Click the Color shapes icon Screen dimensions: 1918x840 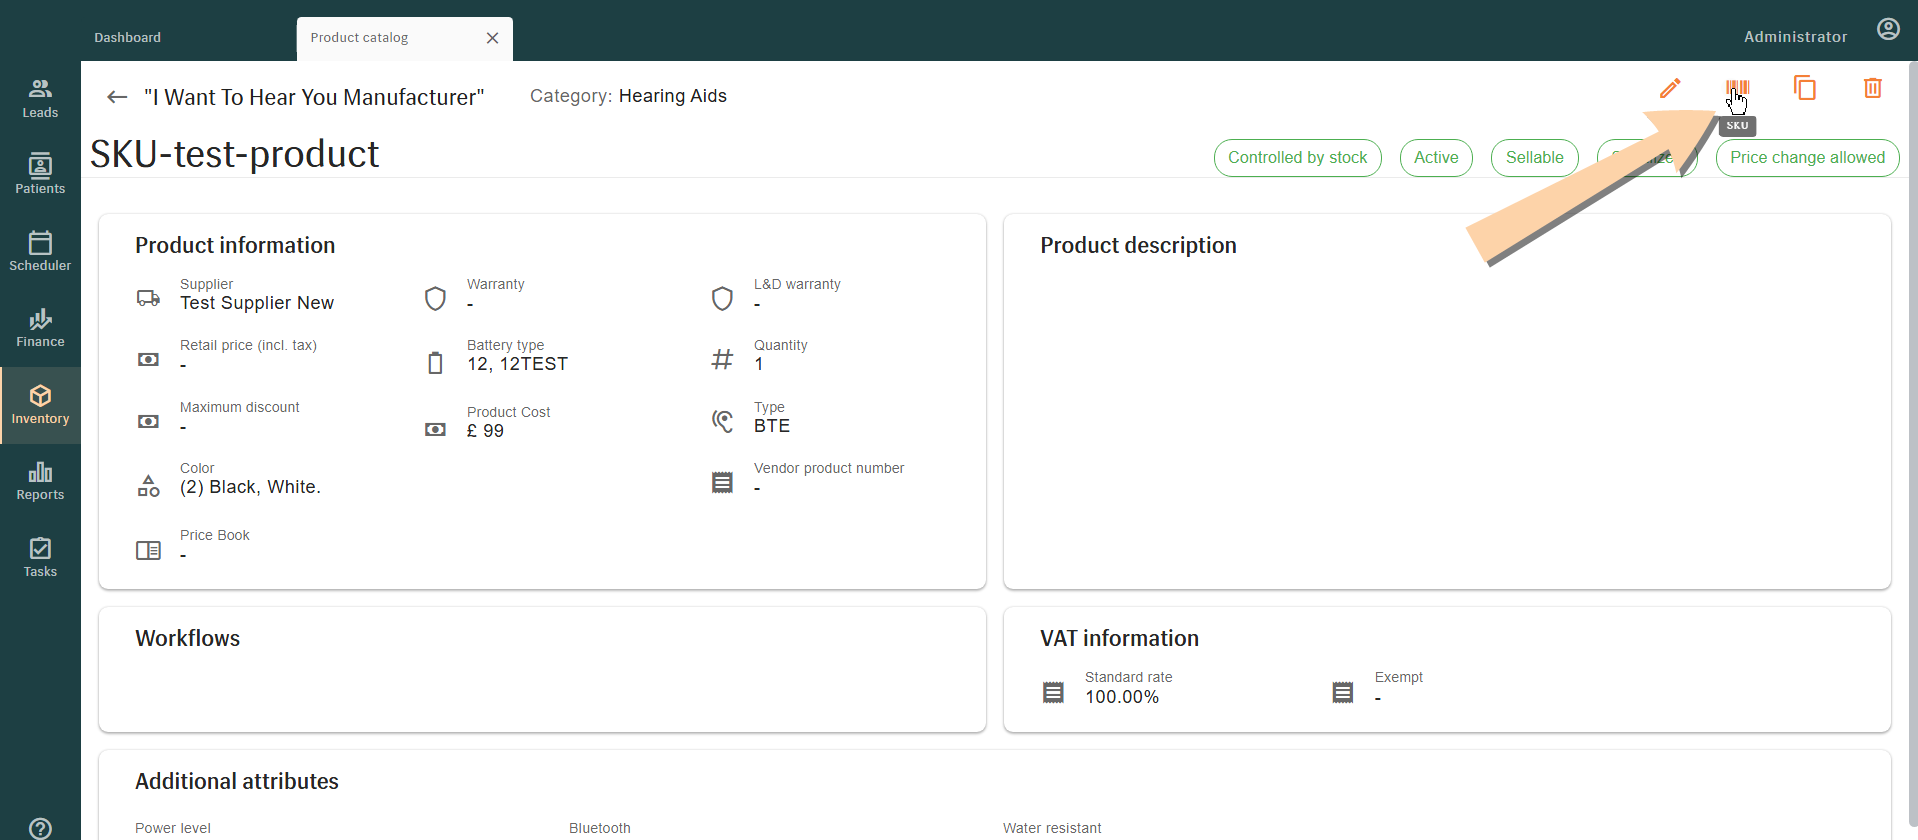coord(148,486)
